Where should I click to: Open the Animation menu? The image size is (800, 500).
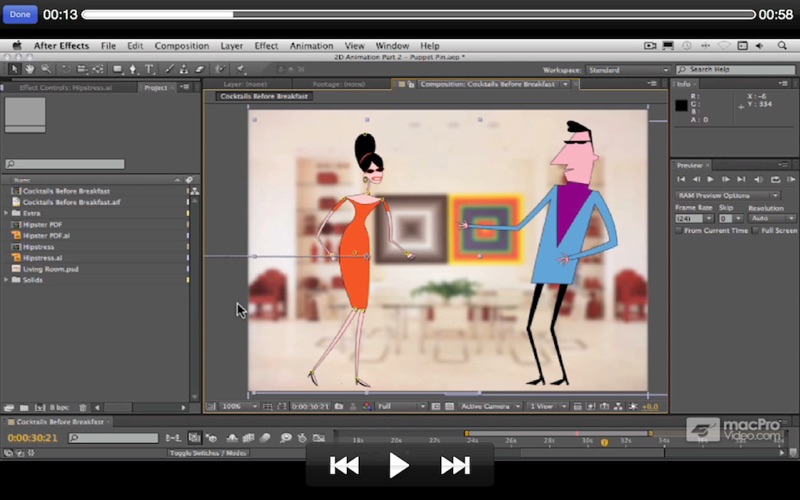(x=311, y=45)
